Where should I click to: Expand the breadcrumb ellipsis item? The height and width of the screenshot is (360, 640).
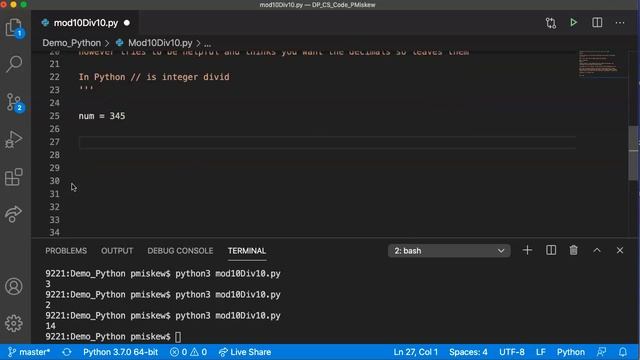click(x=207, y=43)
